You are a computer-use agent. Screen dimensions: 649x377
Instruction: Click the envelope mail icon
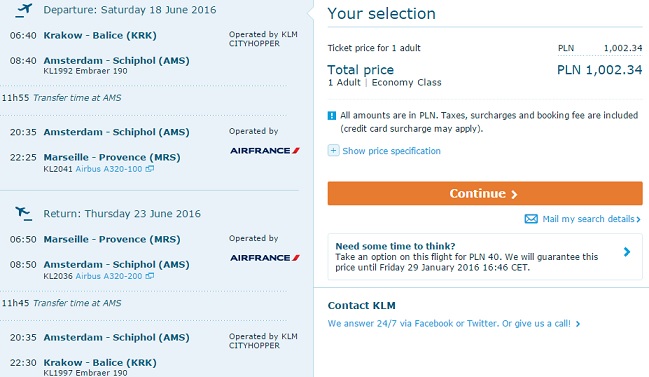(531, 219)
